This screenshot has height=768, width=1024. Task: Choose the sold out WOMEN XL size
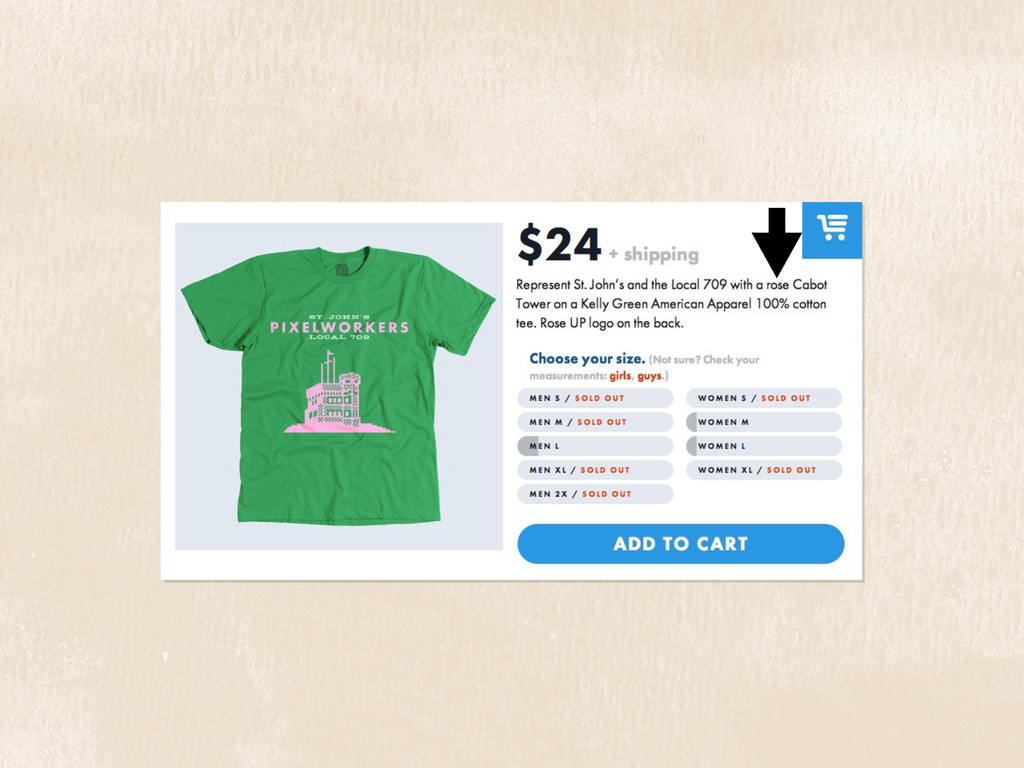(x=764, y=470)
